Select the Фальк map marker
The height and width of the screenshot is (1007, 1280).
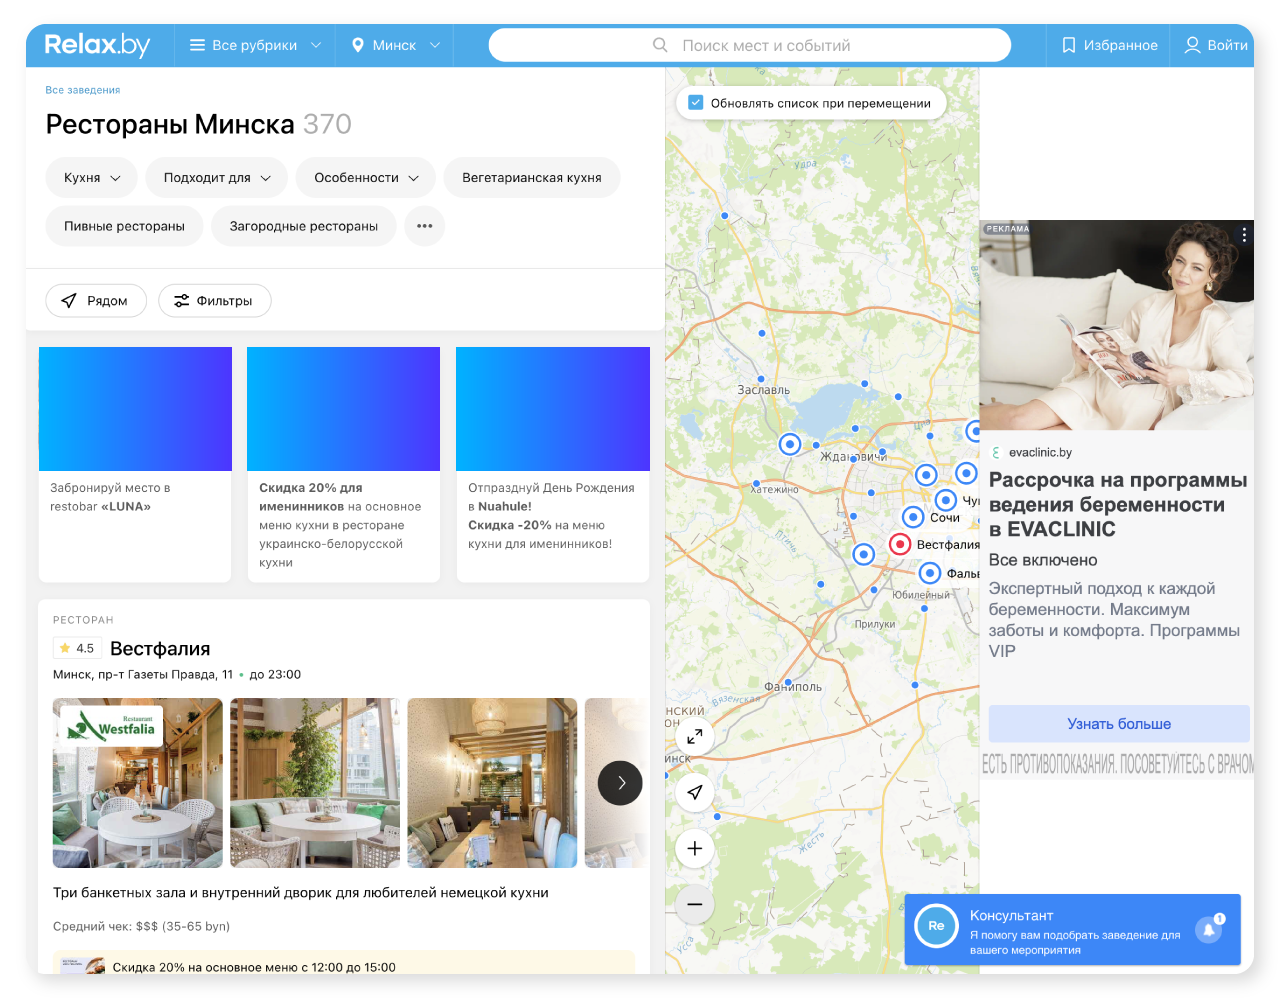[x=930, y=573]
